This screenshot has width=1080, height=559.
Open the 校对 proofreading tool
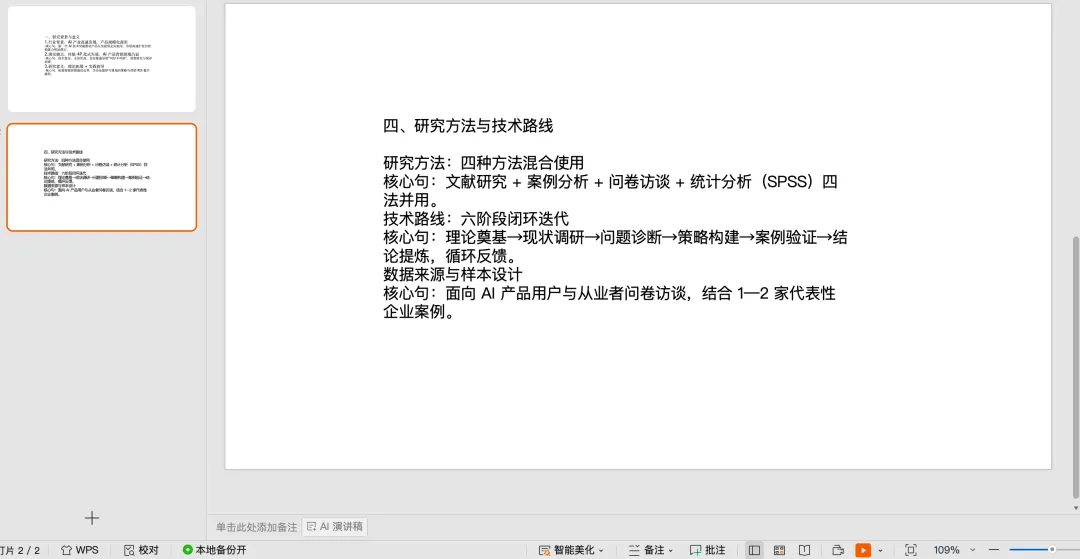pyautogui.click(x=141, y=550)
